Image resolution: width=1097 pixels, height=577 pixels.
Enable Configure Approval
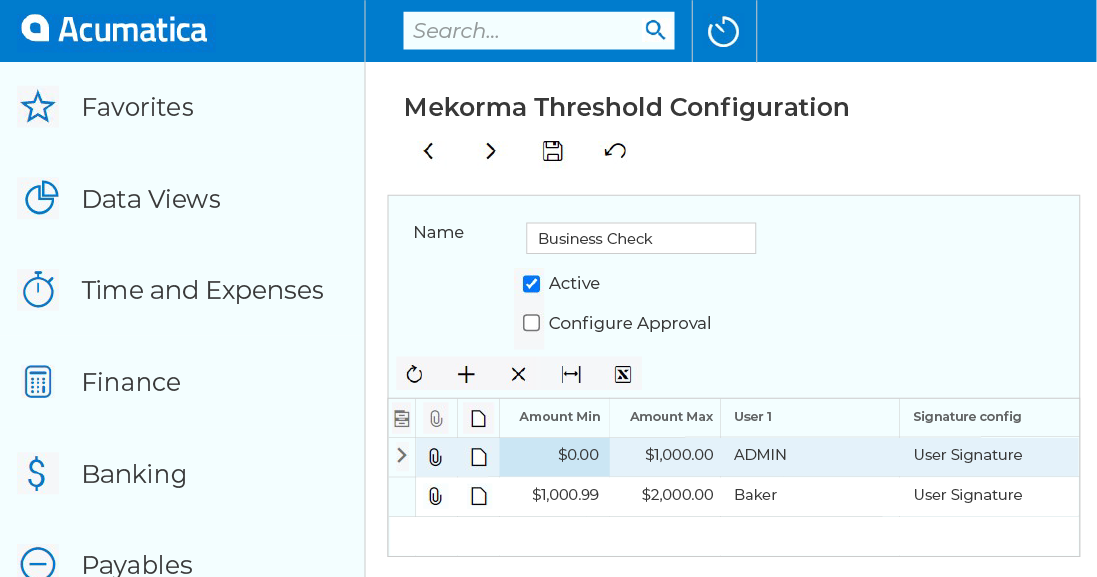point(530,322)
